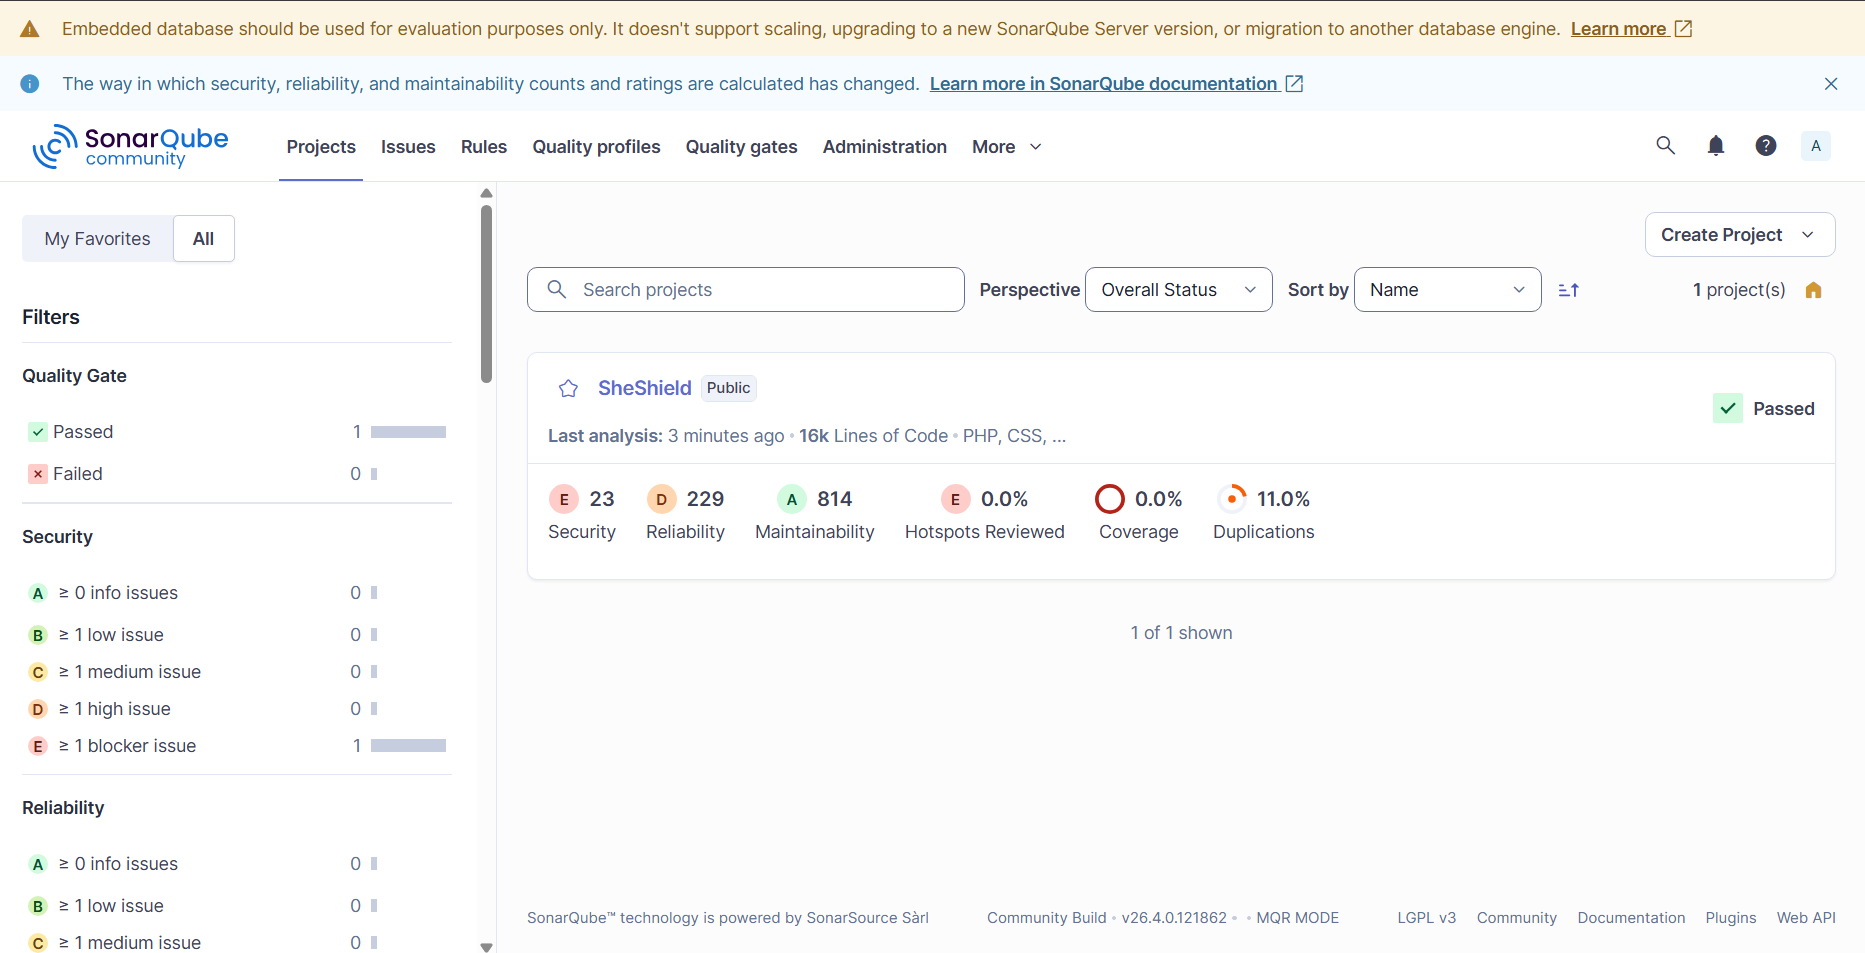This screenshot has width=1865, height=953.
Task: Click sidebar scroll down arrow
Action: tap(487, 947)
